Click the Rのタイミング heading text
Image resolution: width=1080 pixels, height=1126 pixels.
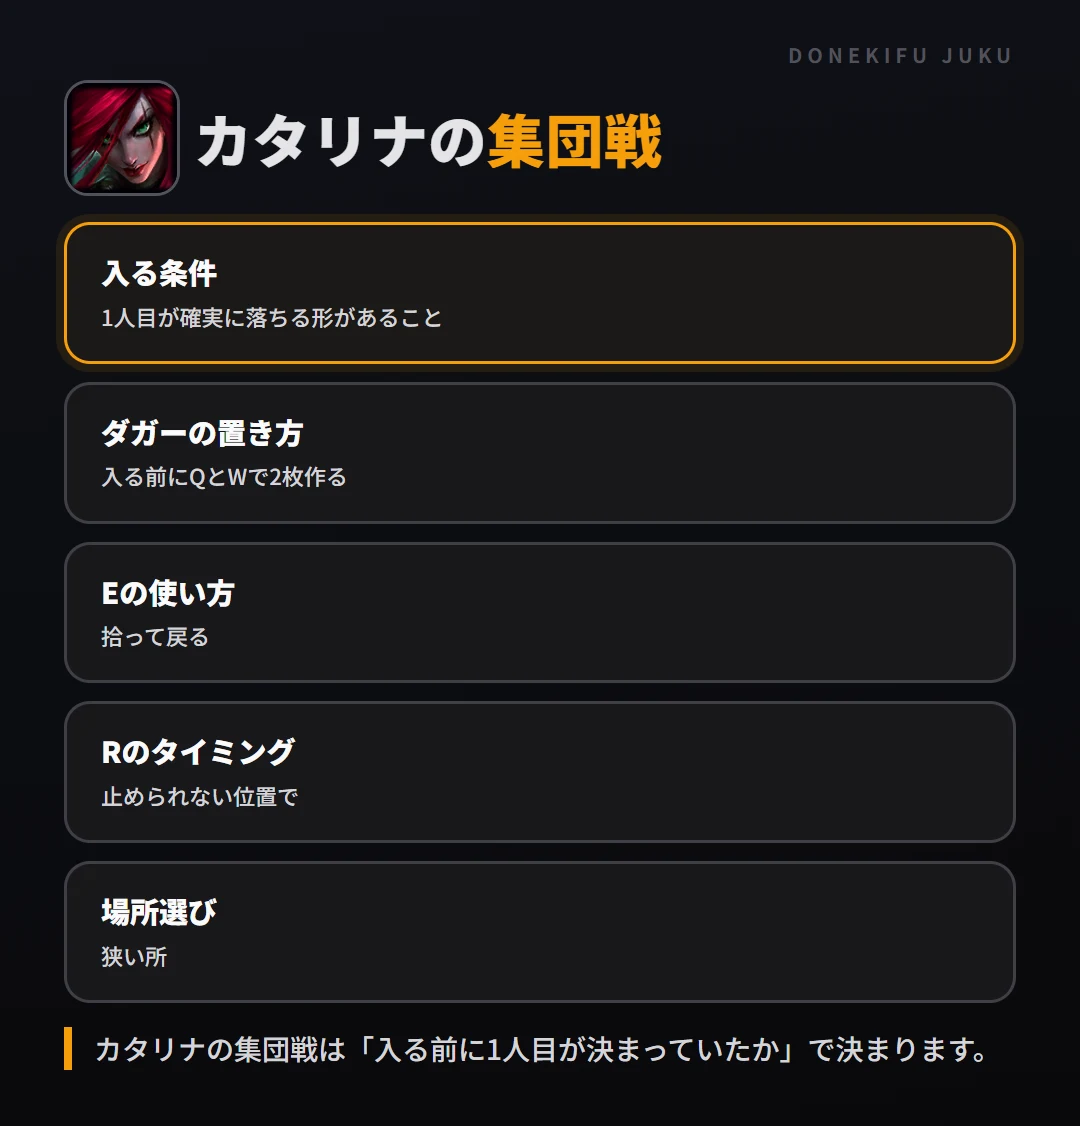[x=198, y=753]
